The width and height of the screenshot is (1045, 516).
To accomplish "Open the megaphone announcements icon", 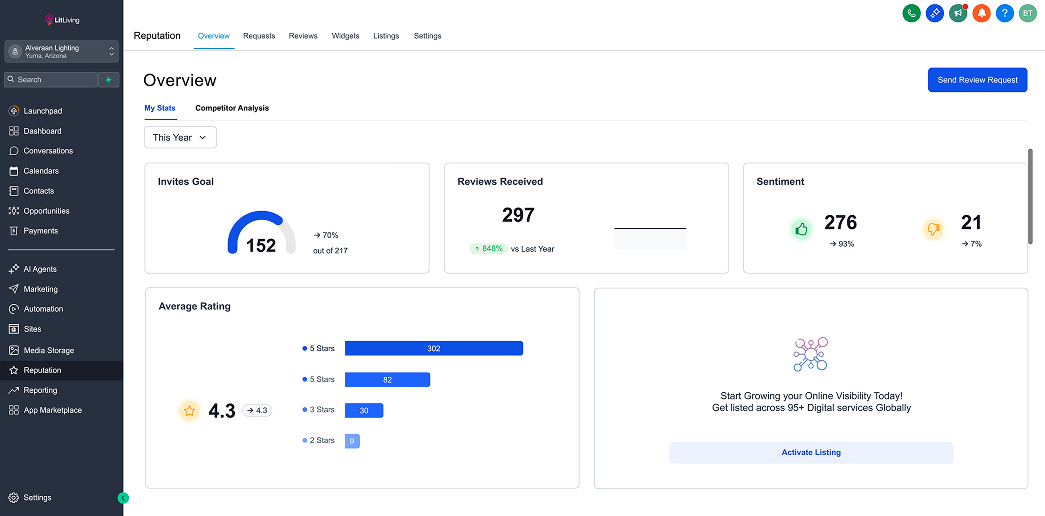I will click(958, 13).
